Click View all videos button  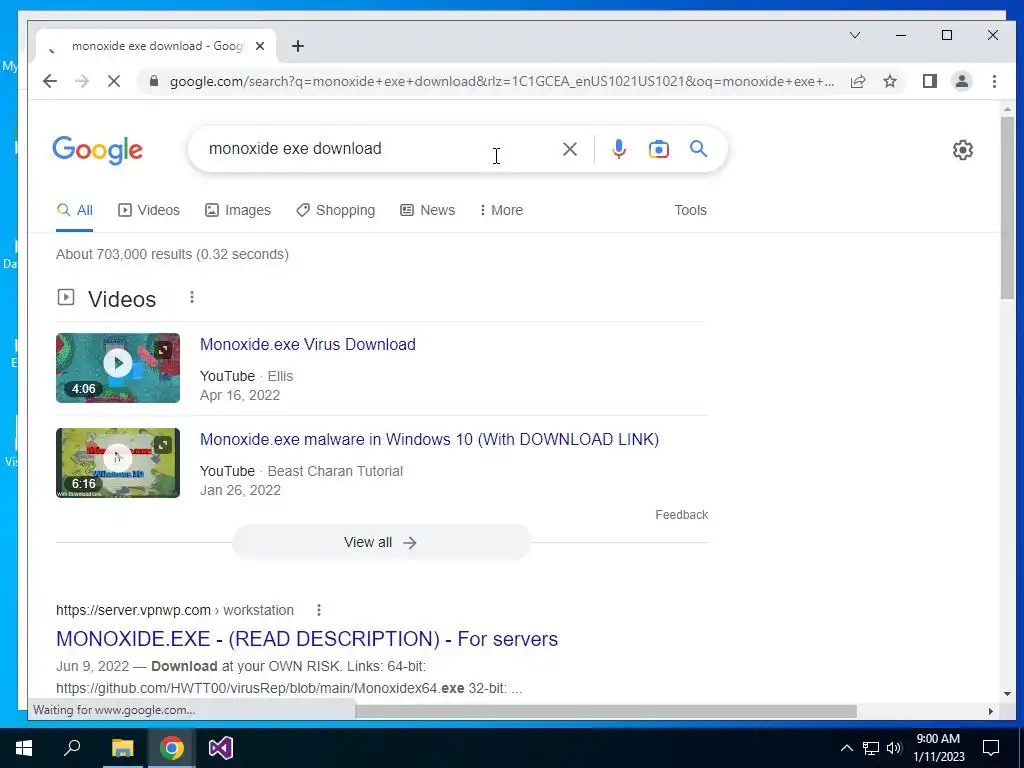tap(381, 542)
